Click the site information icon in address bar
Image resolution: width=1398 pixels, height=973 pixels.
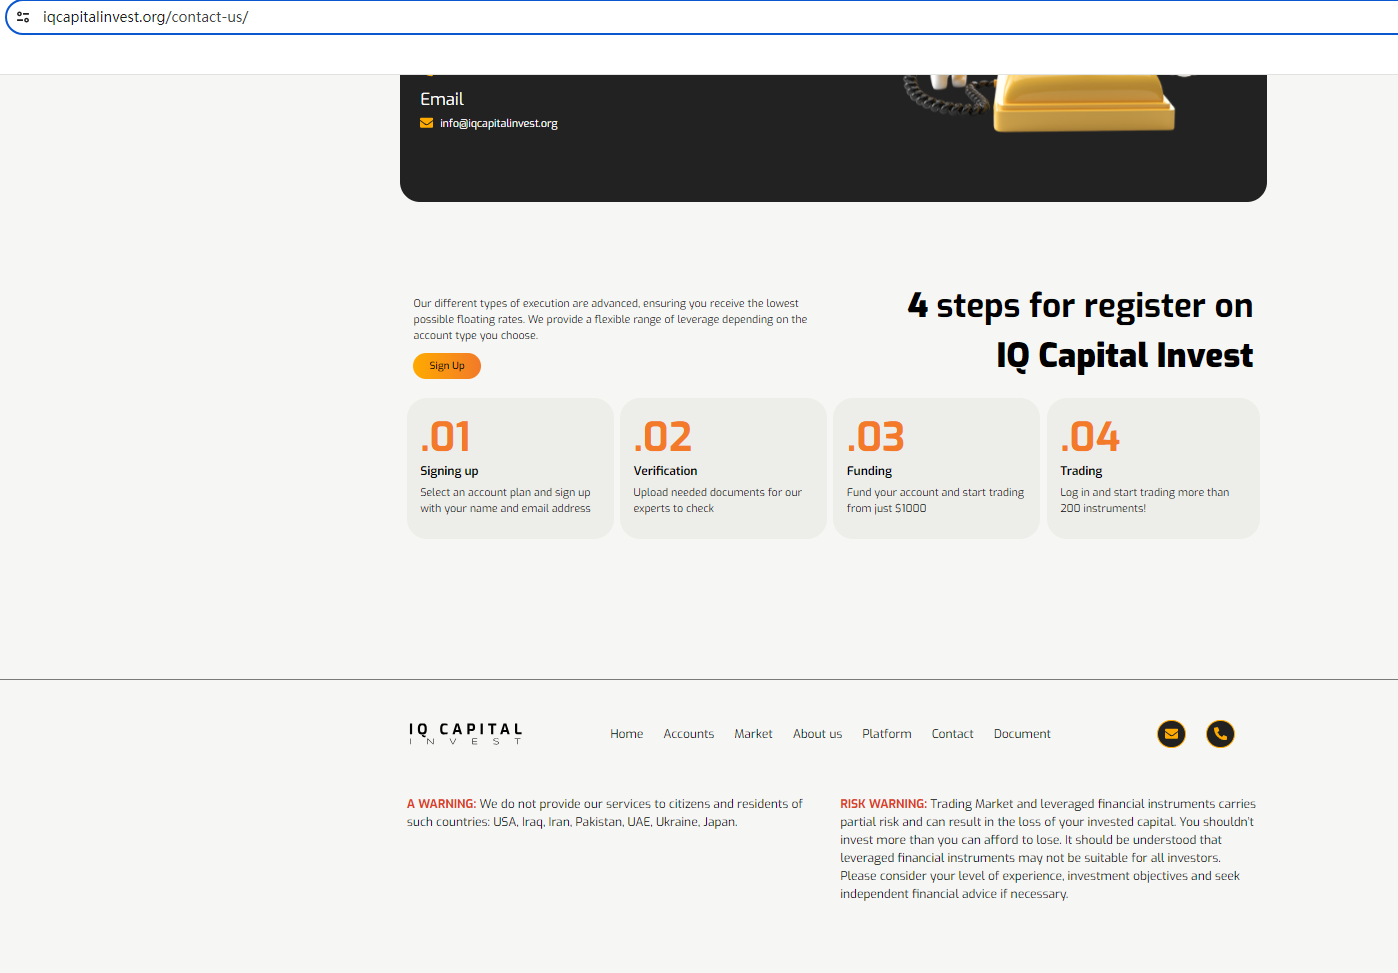point(23,17)
